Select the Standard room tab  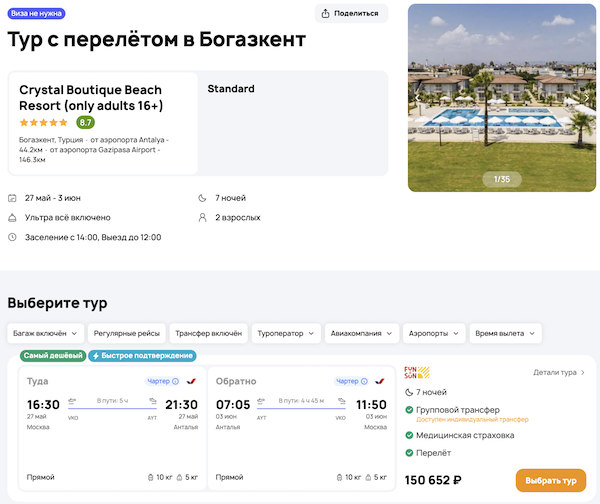tap(231, 89)
